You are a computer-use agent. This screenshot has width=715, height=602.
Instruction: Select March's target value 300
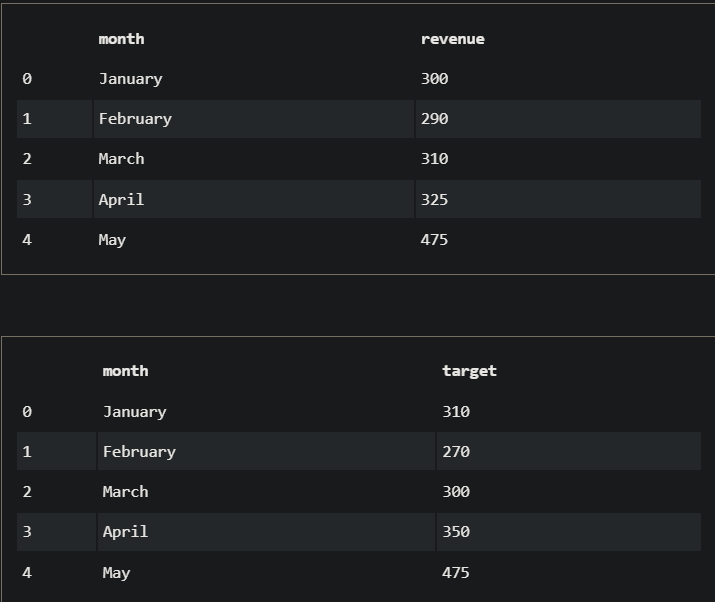[x=455, y=492]
